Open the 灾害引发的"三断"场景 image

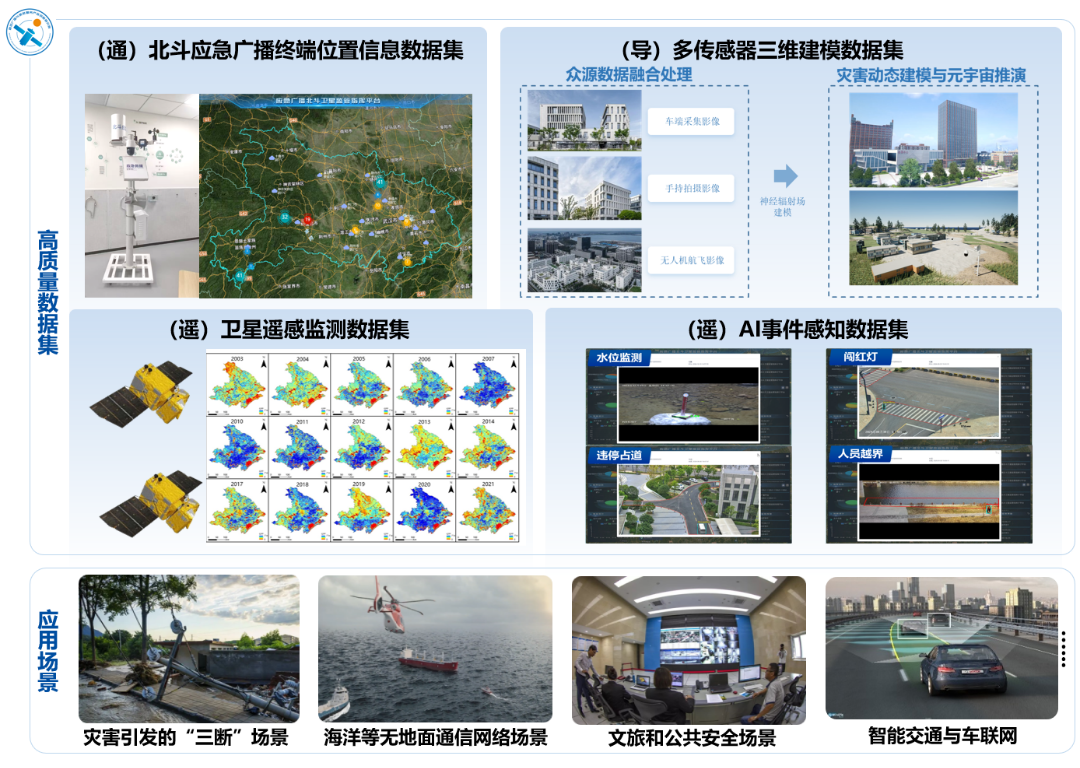pos(189,648)
